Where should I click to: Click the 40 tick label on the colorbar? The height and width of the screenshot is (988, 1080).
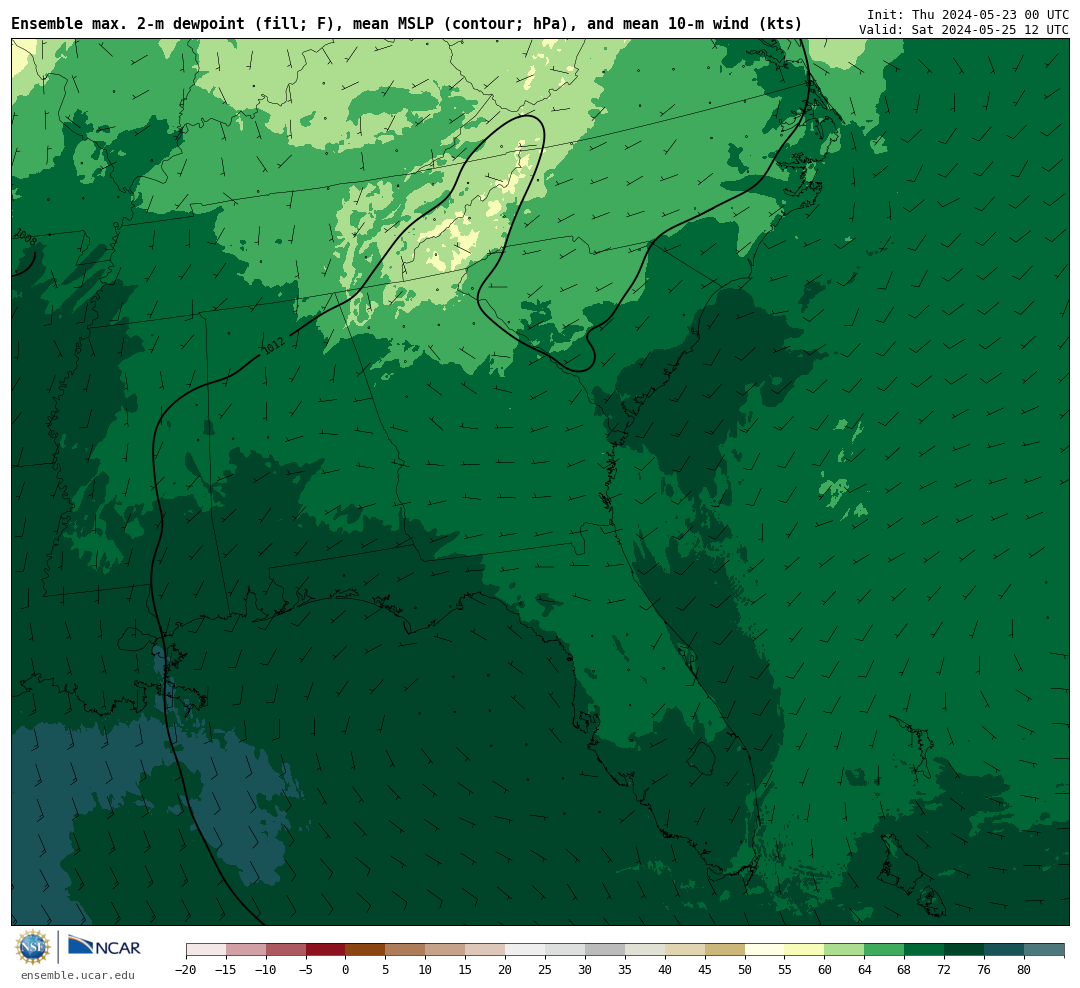point(665,970)
